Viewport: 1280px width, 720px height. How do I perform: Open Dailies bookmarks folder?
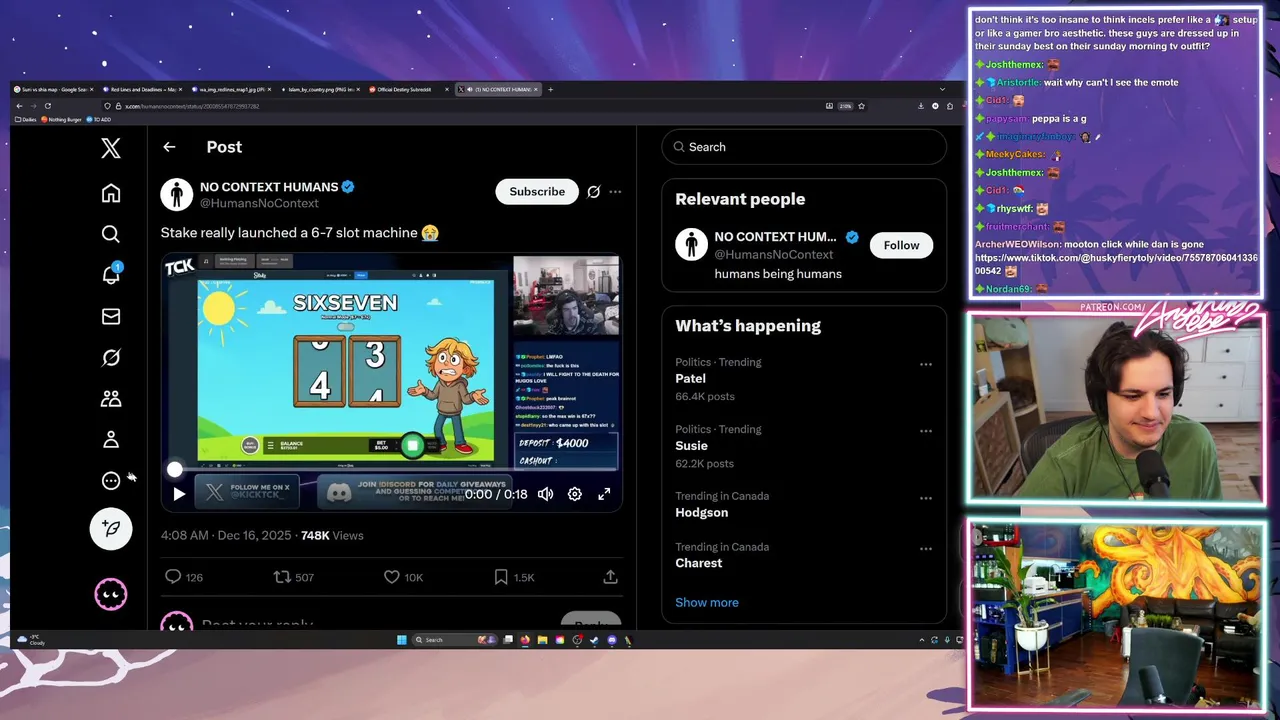pos(26,119)
